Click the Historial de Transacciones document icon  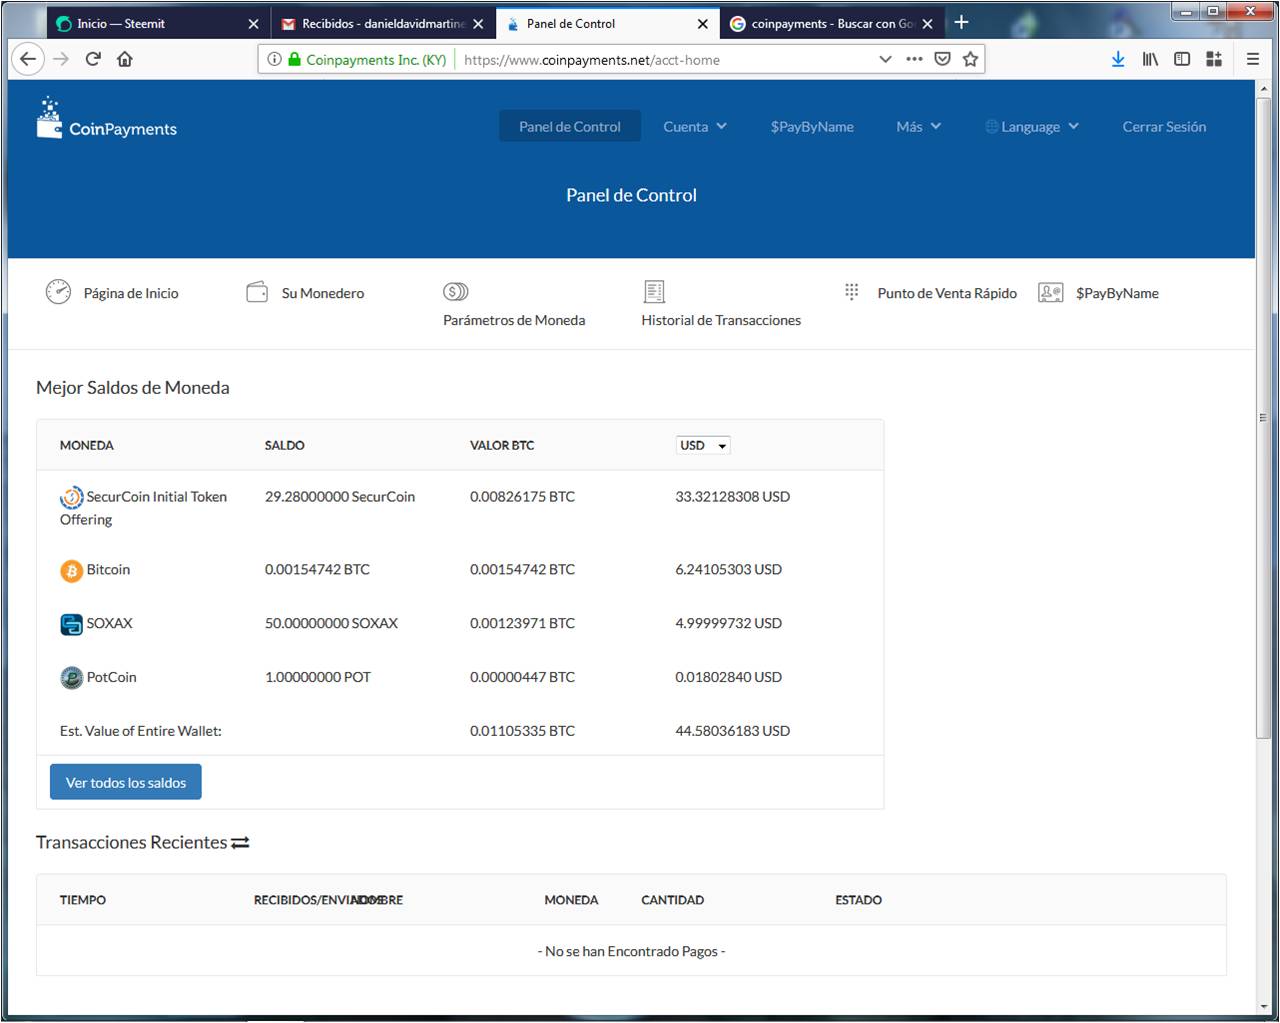click(654, 292)
